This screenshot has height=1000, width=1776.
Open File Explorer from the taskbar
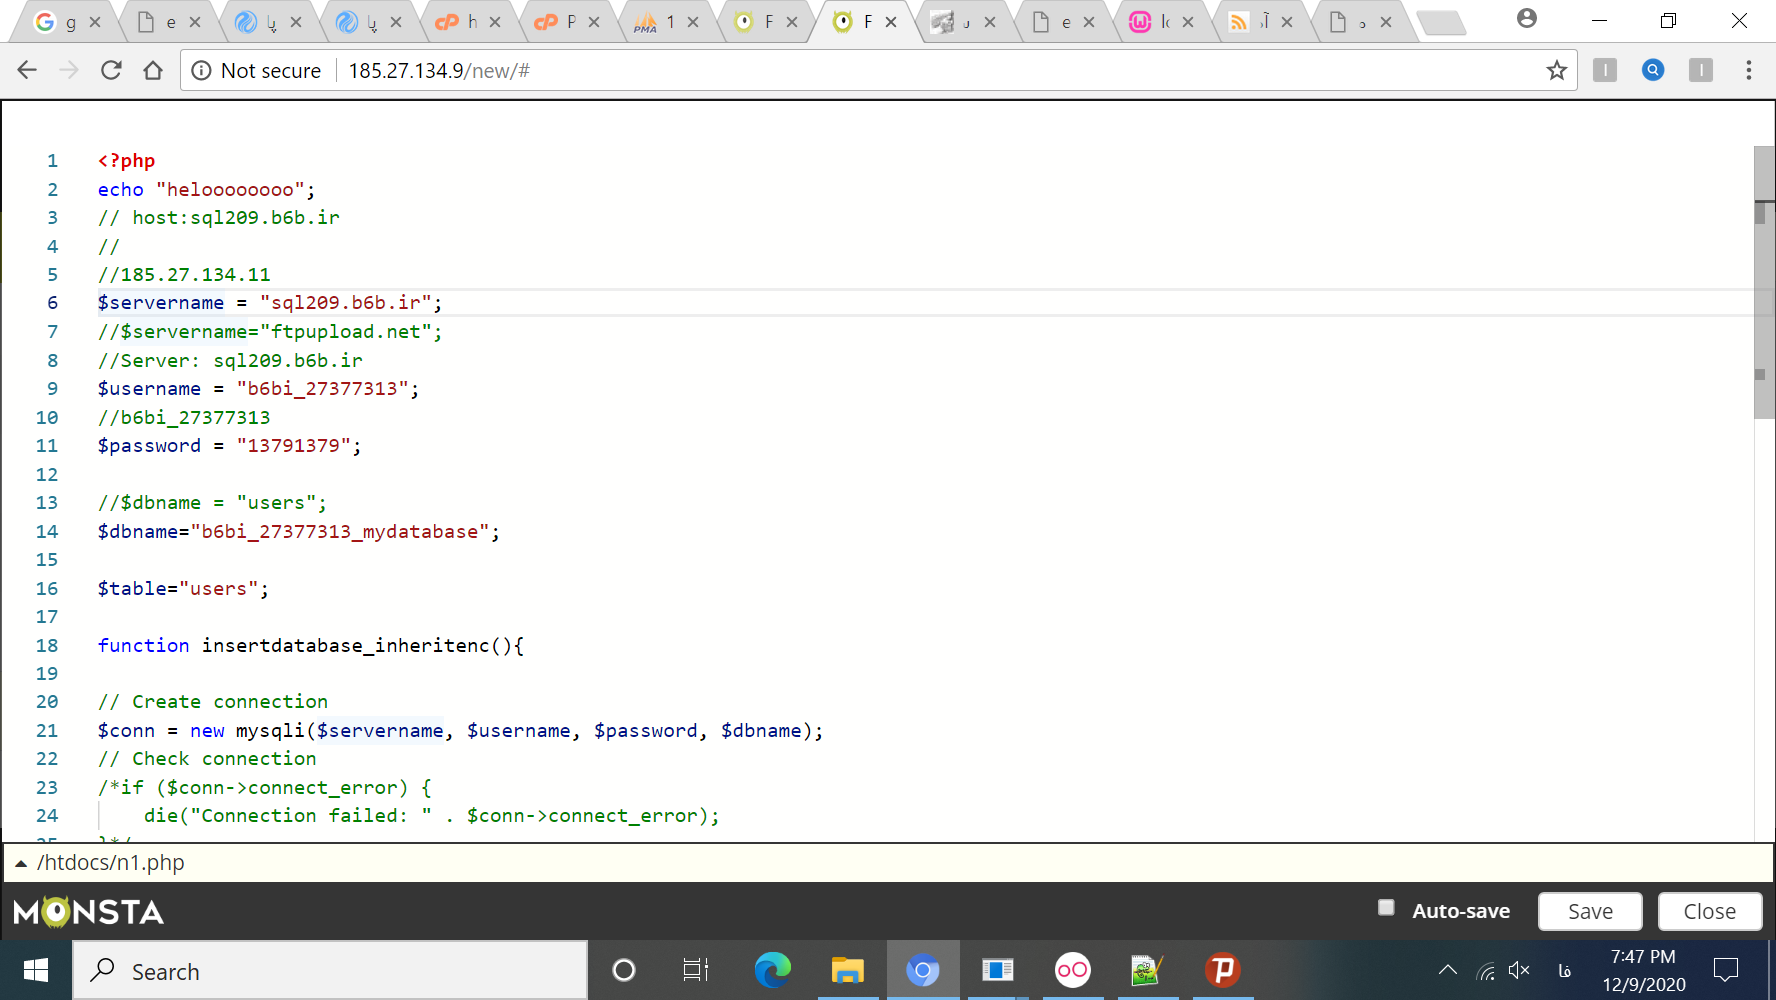[x=847, y=970]
